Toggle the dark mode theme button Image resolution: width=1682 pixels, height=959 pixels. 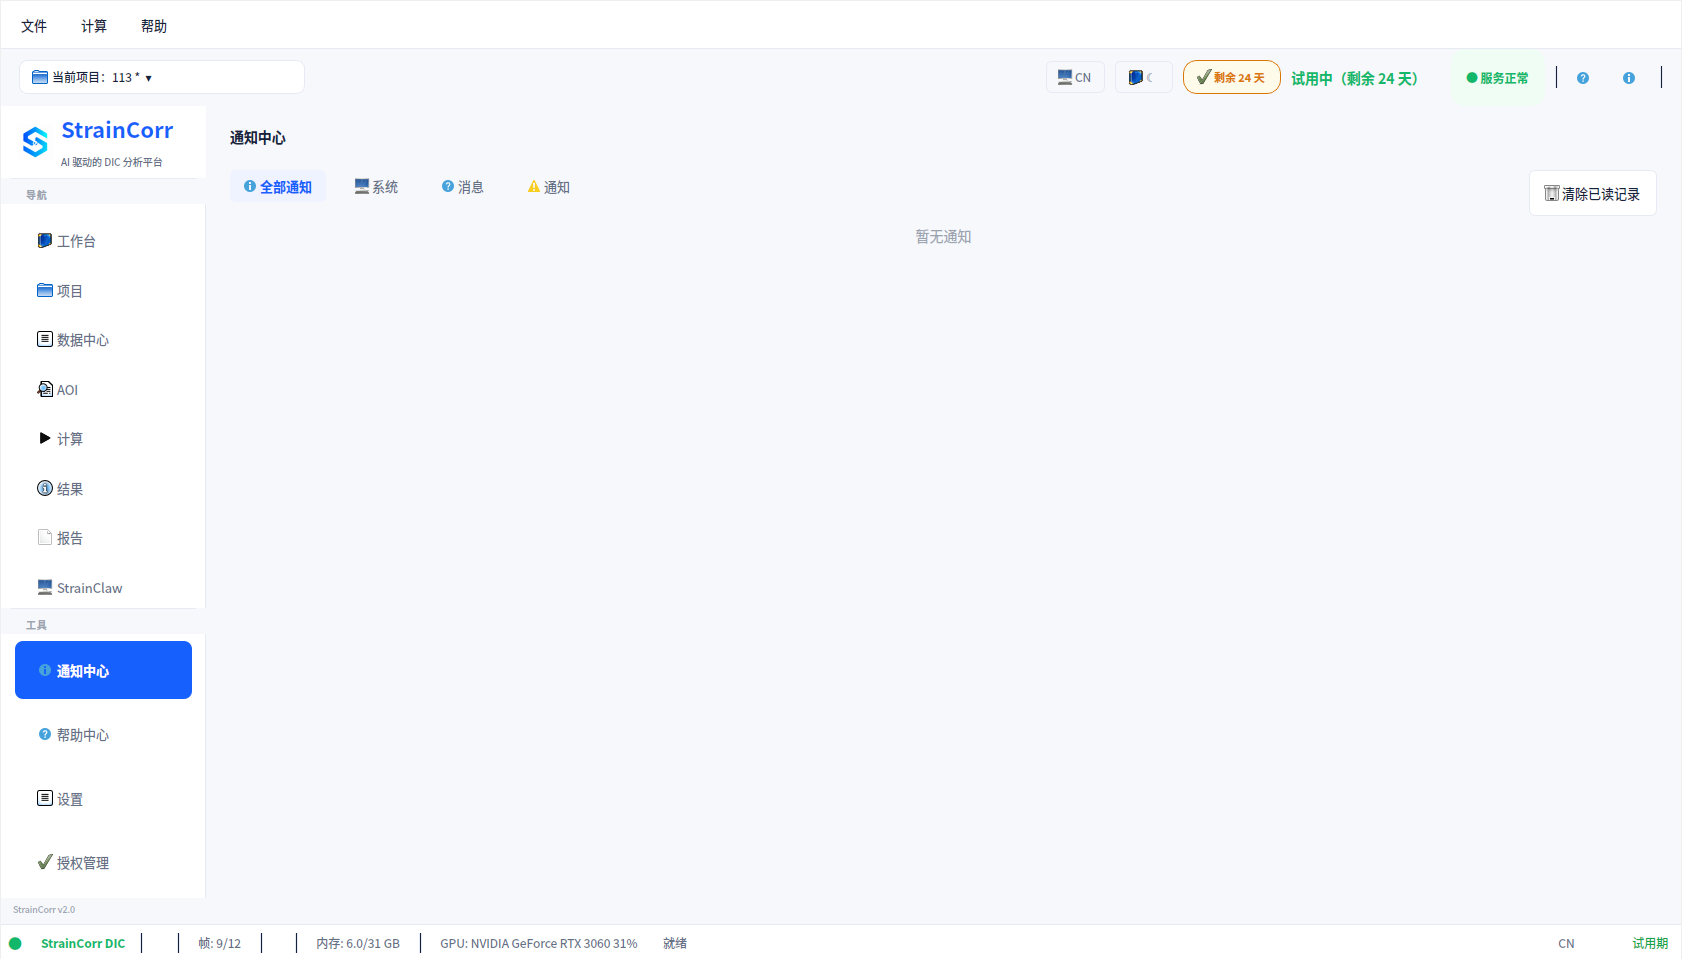coord(1143,77)
